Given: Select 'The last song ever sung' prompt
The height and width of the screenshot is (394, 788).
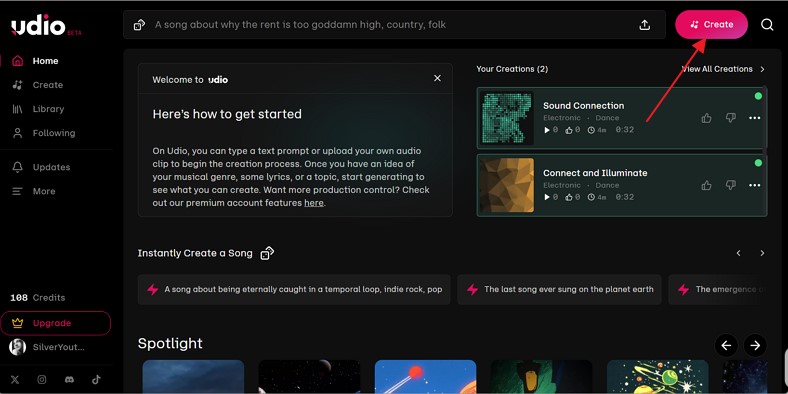Looking at the screenshot, I should (x=559, y=289).
